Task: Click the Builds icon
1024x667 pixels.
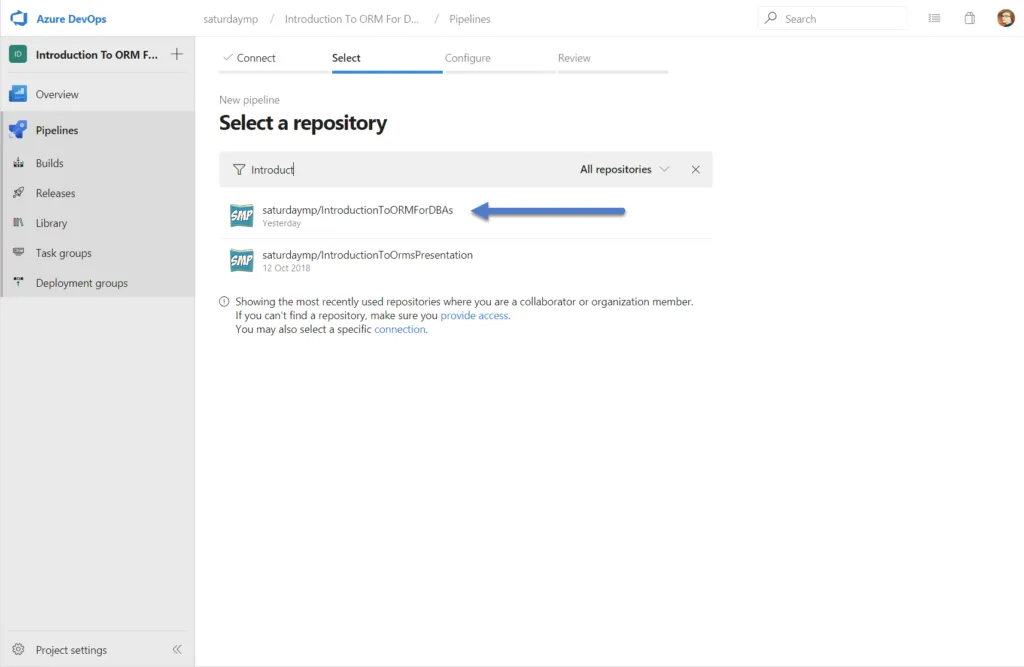Action: [18, 163]
